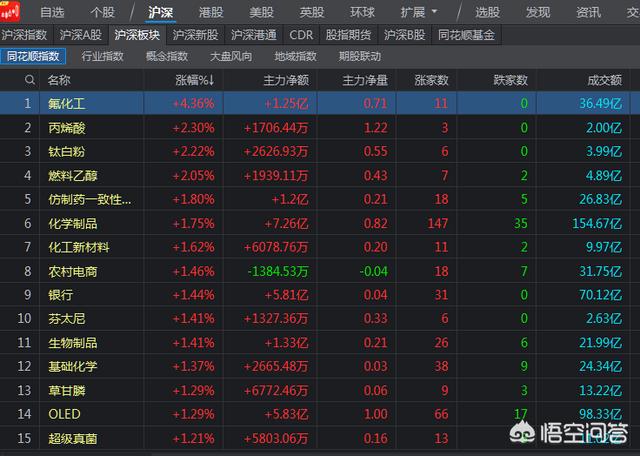Select the 化学制品 row name
Image resolution: width=640 pixels, height=456 pixels.
[73, 224]
